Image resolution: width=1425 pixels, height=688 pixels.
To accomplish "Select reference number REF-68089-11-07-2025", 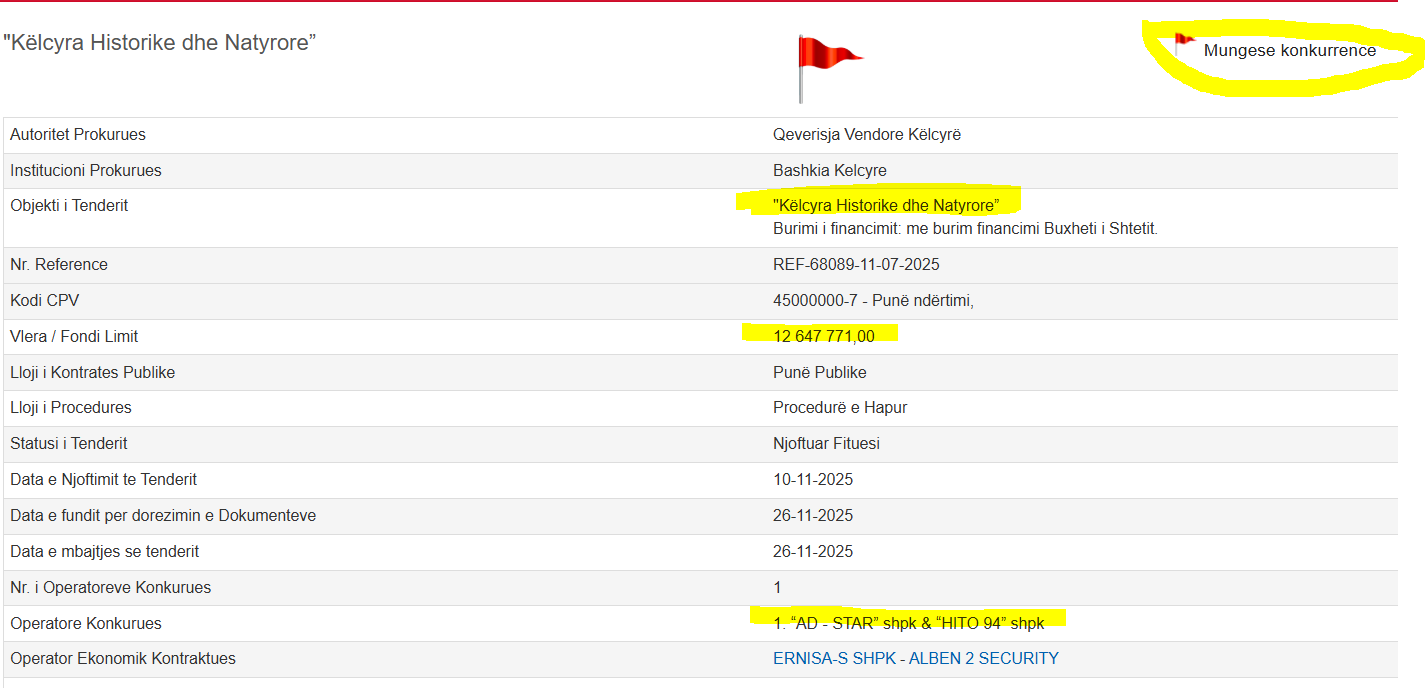I will [x=856, y=265].
